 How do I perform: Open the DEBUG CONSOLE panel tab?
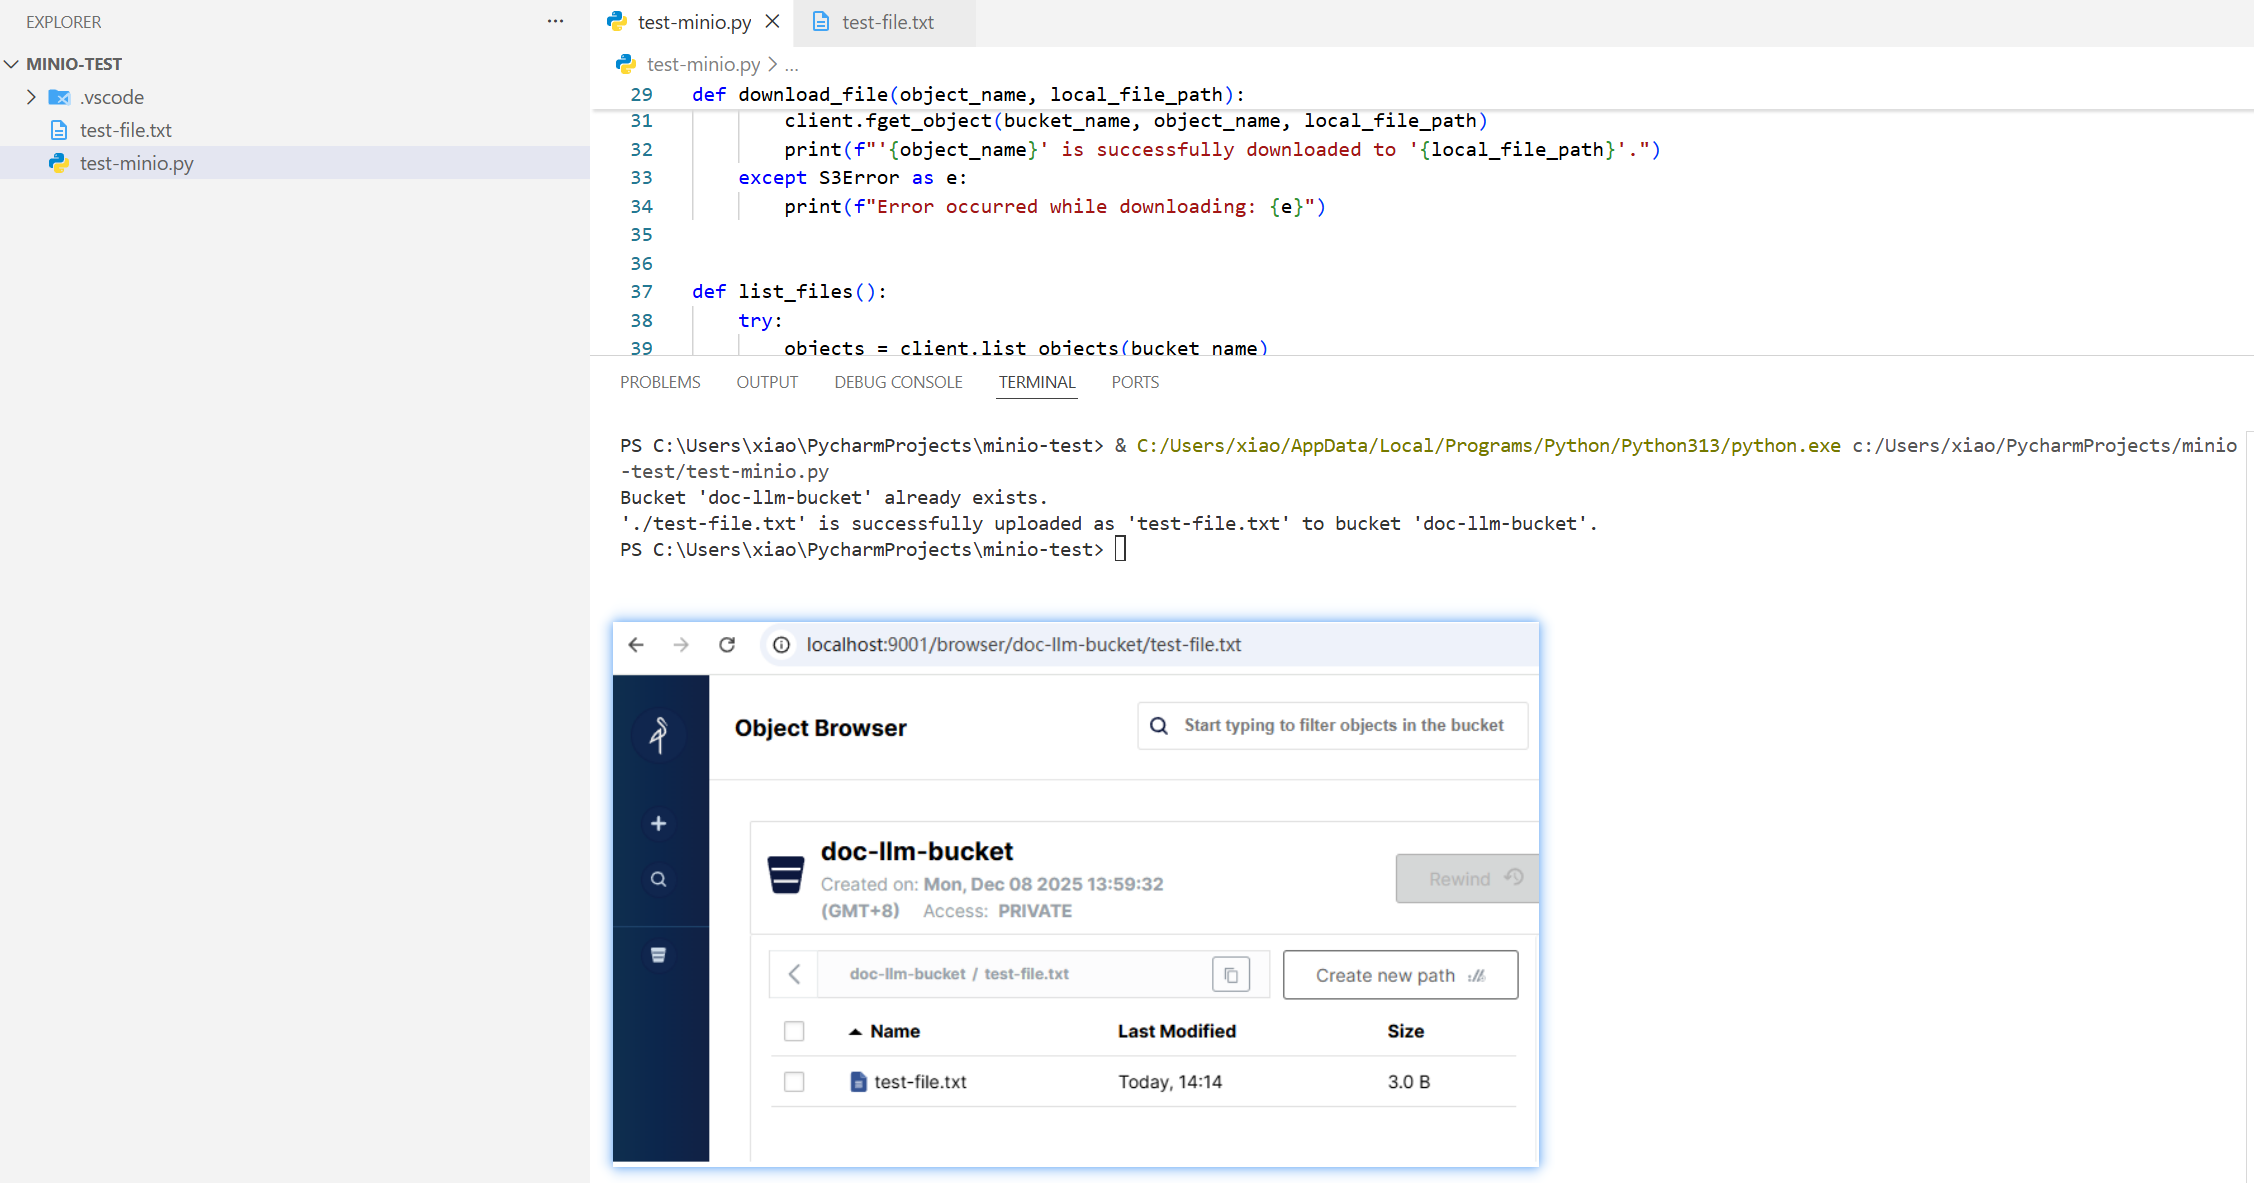pos(898,382)
